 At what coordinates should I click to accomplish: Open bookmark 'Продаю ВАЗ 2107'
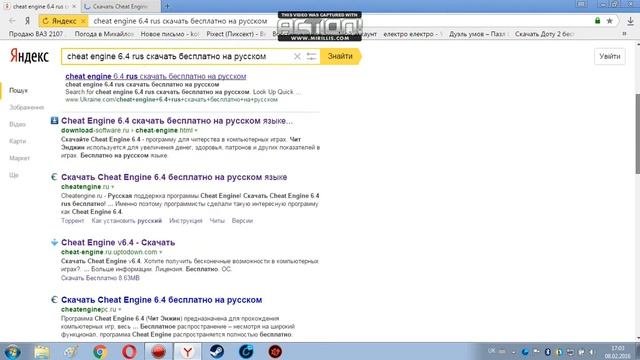click(36, 34)
